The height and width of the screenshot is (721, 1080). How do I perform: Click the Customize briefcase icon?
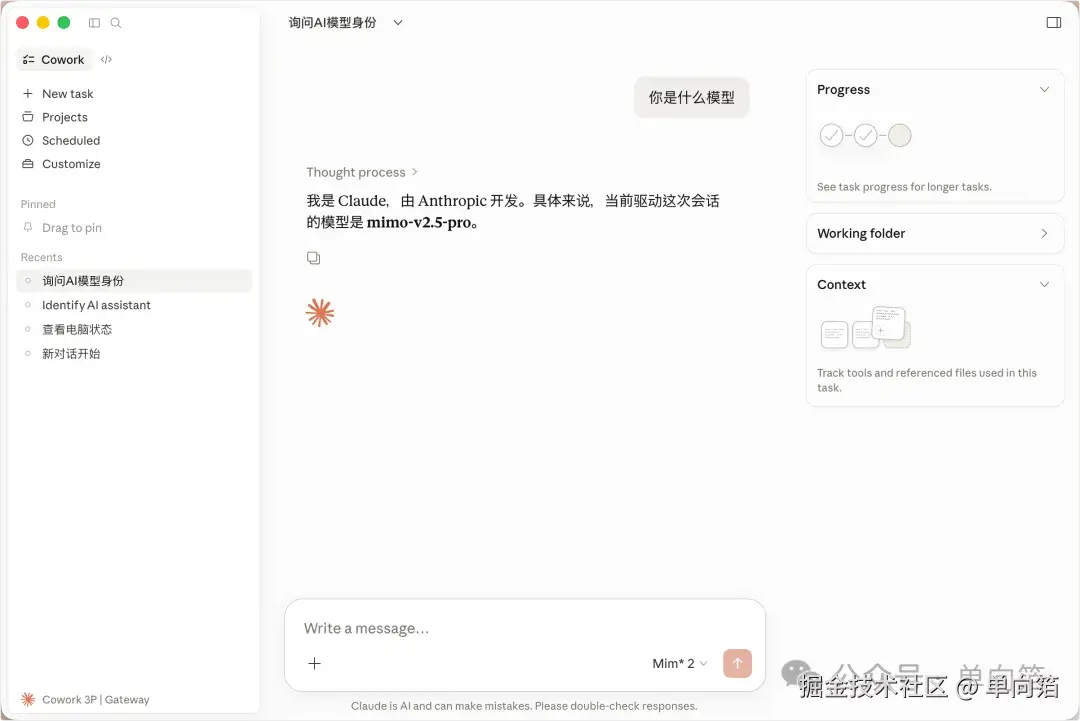(28, 164)
